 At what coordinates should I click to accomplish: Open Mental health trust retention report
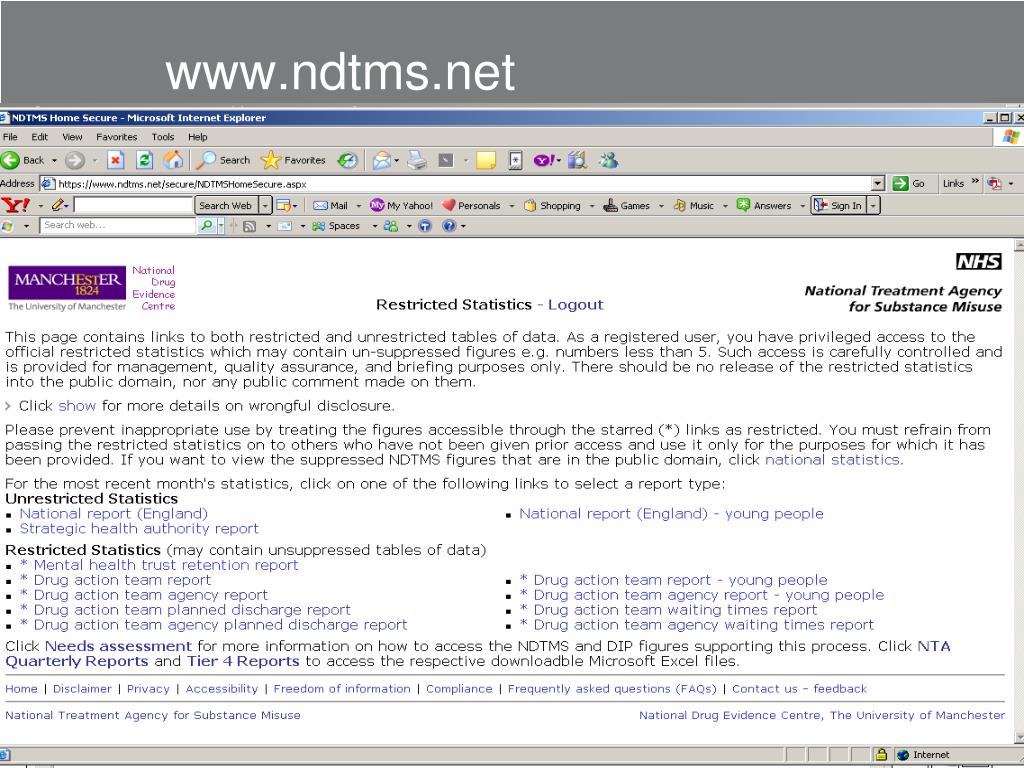point(159,566)
